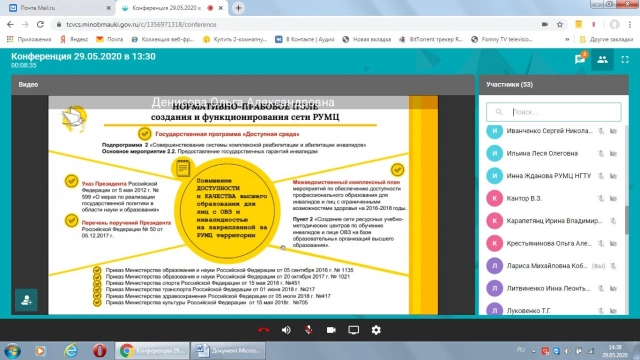Enter fullscreen mode for the conference
Image resolution: width=640 pixels, height=360 pixels.
[x=625, y=60]
